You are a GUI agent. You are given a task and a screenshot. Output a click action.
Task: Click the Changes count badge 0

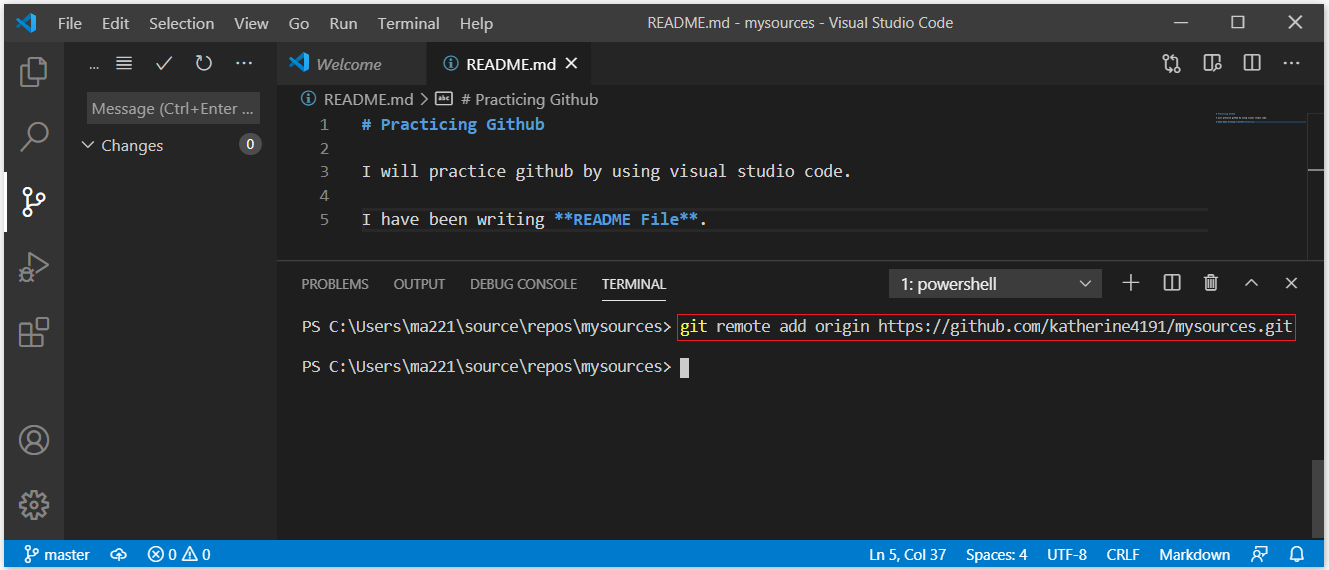[x=250, y=145]
